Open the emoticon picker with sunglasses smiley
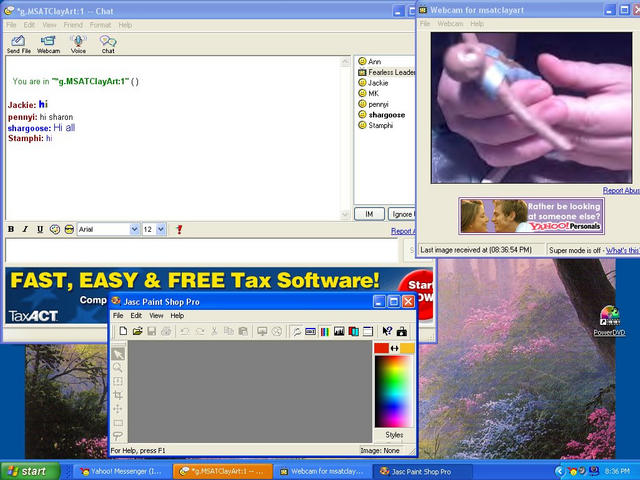640x480 pixels. point(69,229)
